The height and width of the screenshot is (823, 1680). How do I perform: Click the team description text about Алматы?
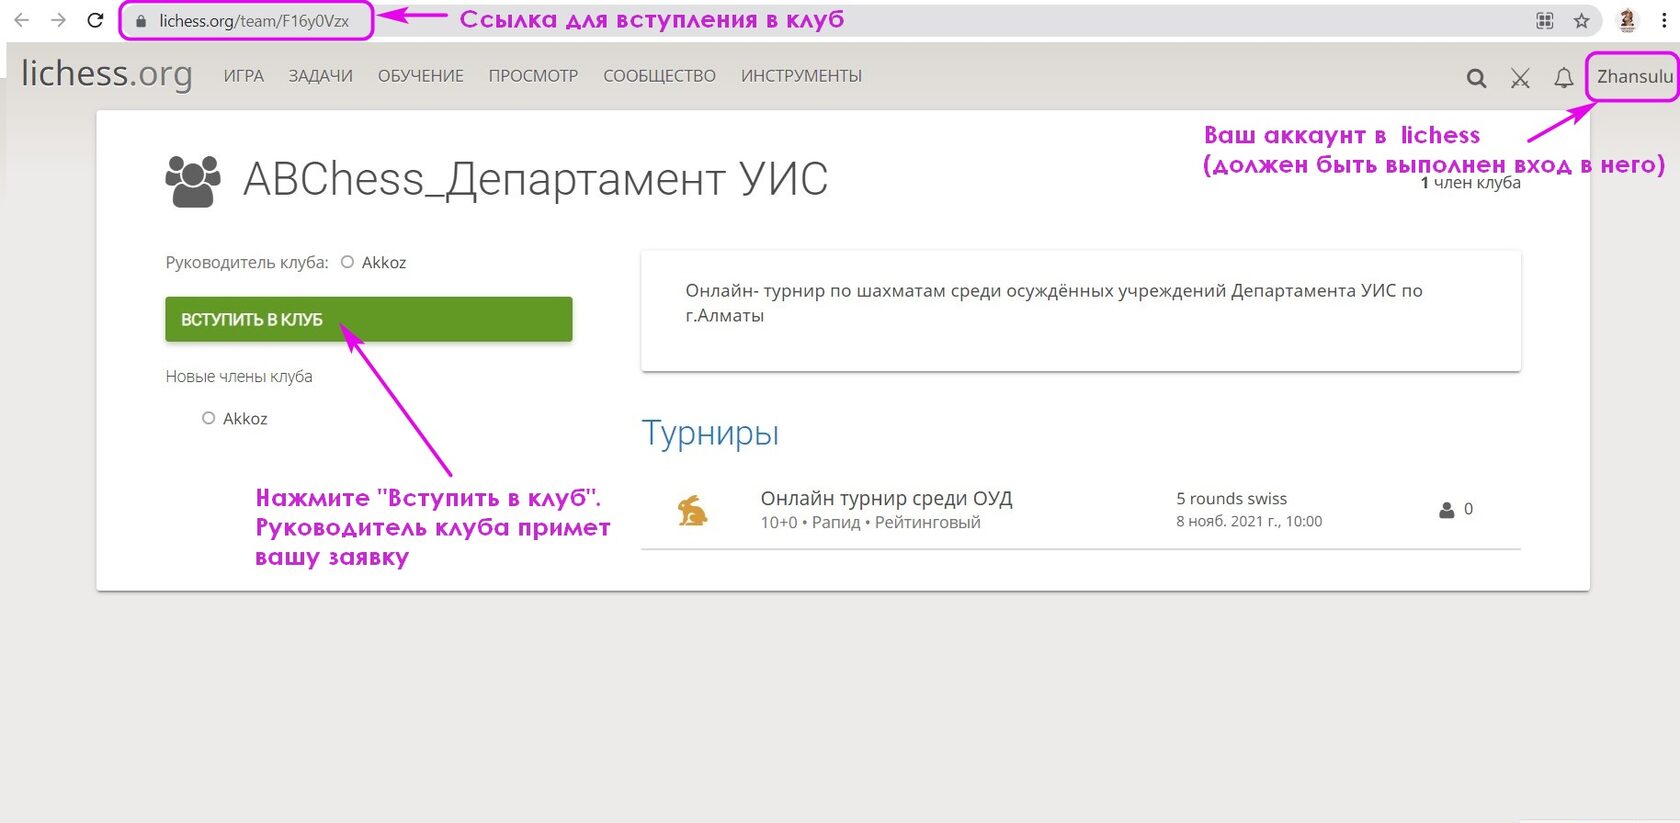click(1053, 303)
